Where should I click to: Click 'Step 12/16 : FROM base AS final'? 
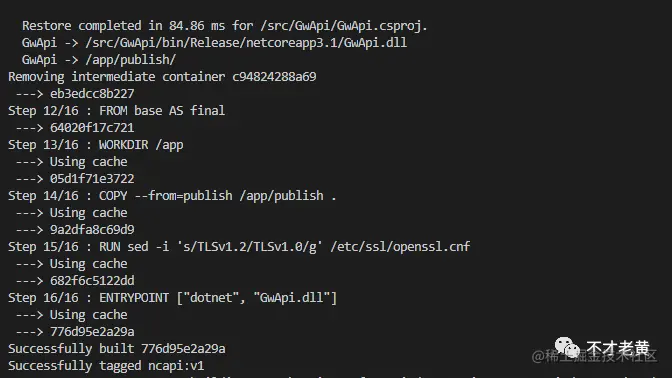click(x=116, y=111)
